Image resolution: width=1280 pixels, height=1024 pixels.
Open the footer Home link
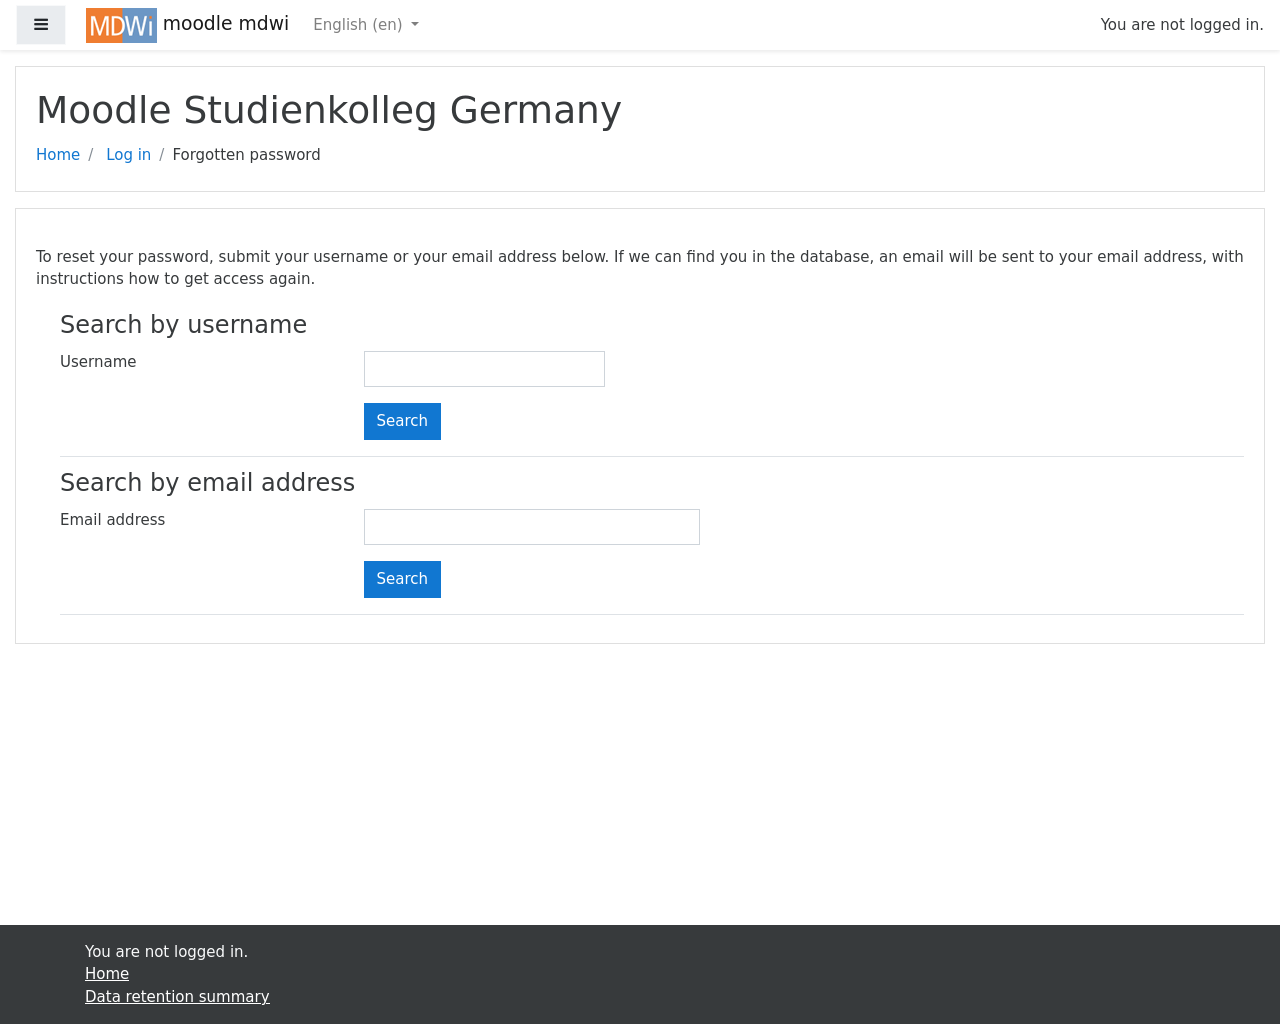click(x=107, y=974)
